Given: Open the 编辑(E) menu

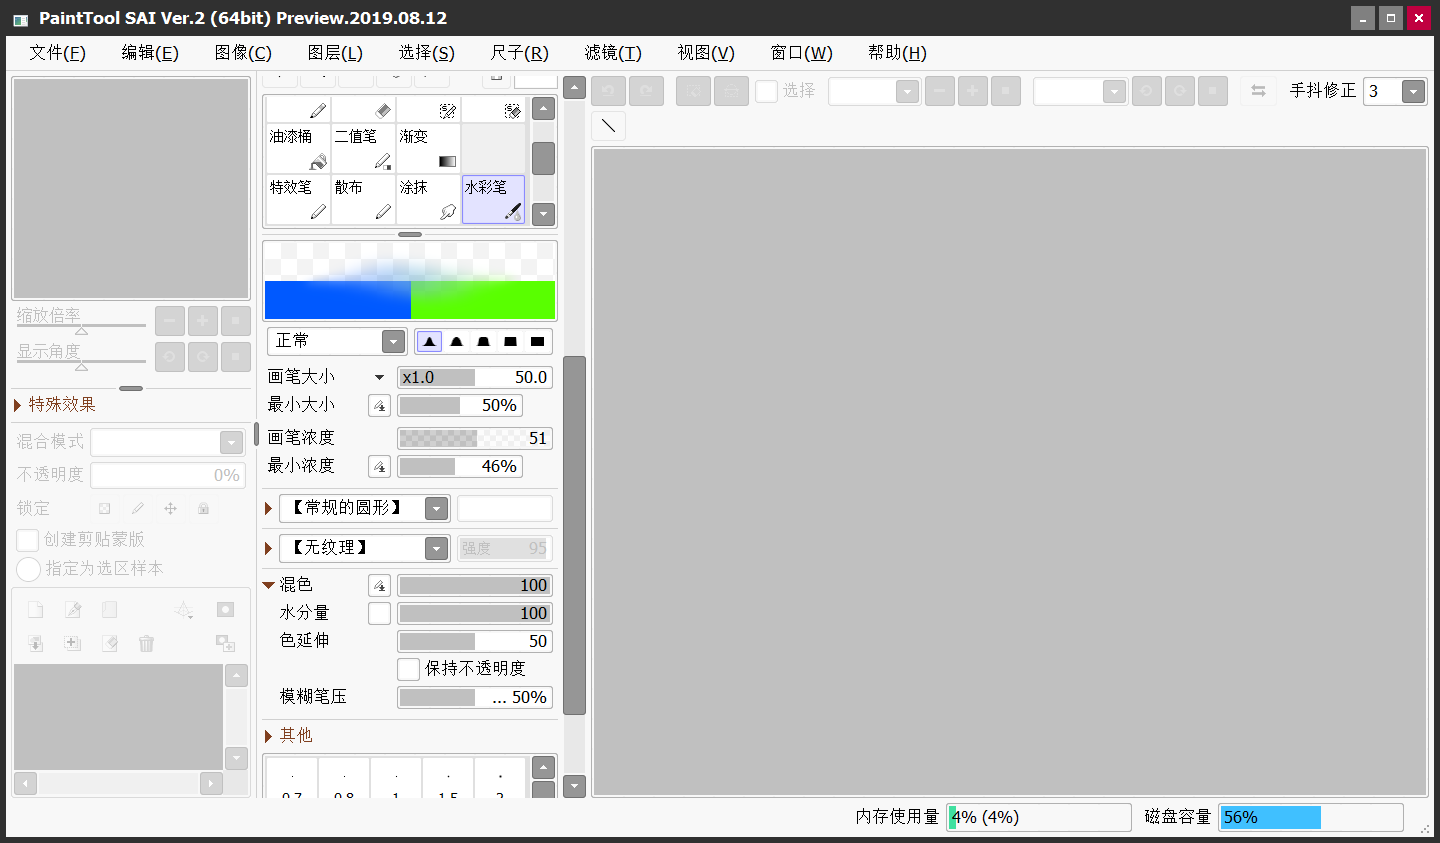Looking at the screenshot, I should click(150, 53).
